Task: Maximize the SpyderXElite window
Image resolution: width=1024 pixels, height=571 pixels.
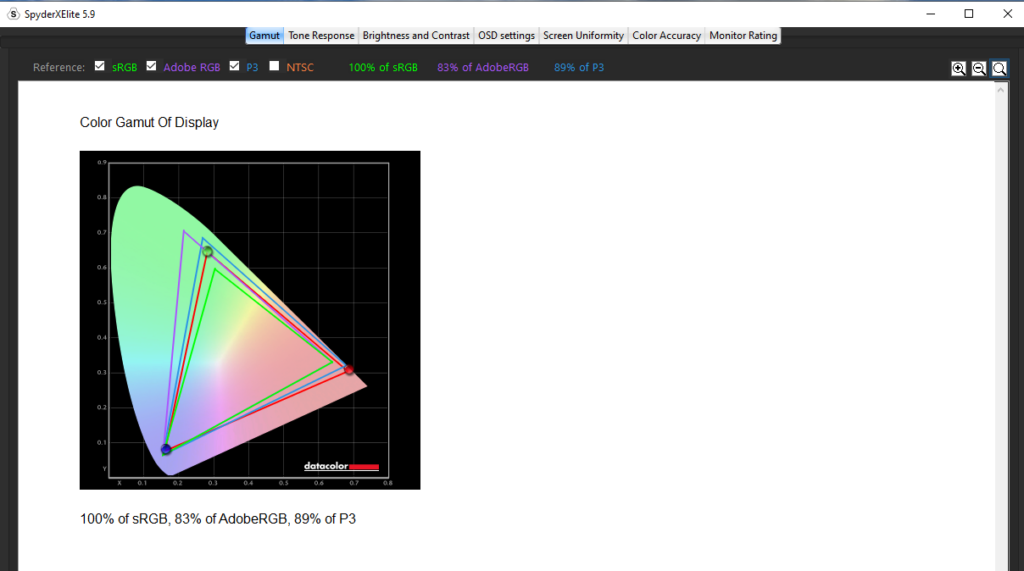Action: coord(969,14)
